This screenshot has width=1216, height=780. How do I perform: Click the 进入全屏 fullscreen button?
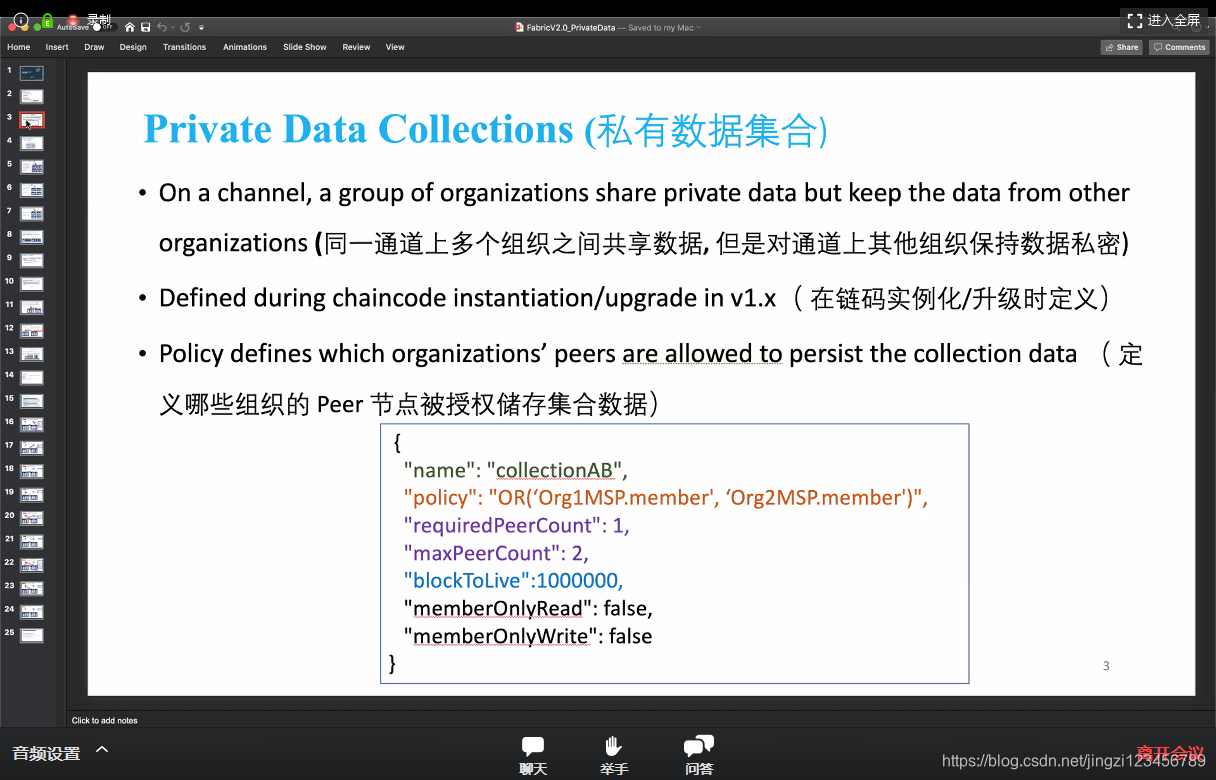(1164, 20)
